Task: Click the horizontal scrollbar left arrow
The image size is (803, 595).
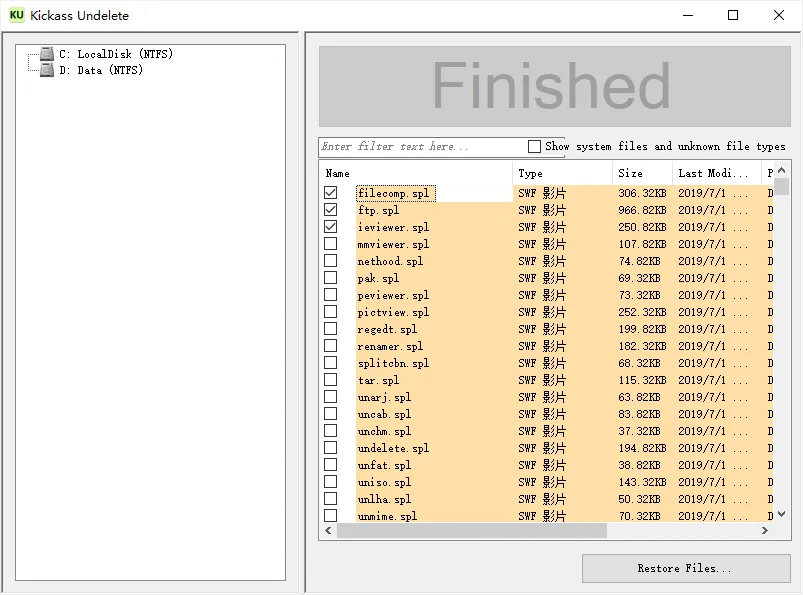Action: [328, 530]
